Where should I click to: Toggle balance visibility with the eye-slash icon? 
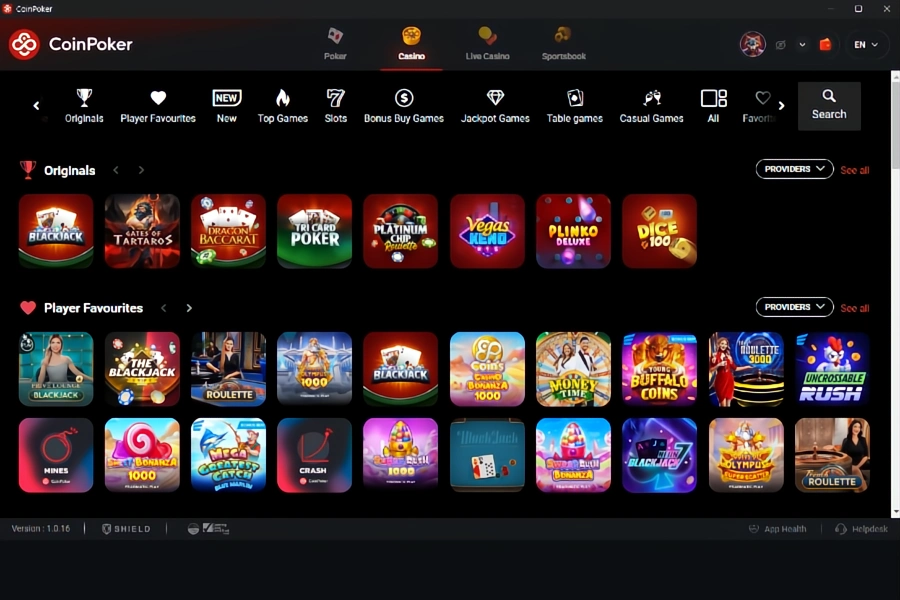pos(782,45)
